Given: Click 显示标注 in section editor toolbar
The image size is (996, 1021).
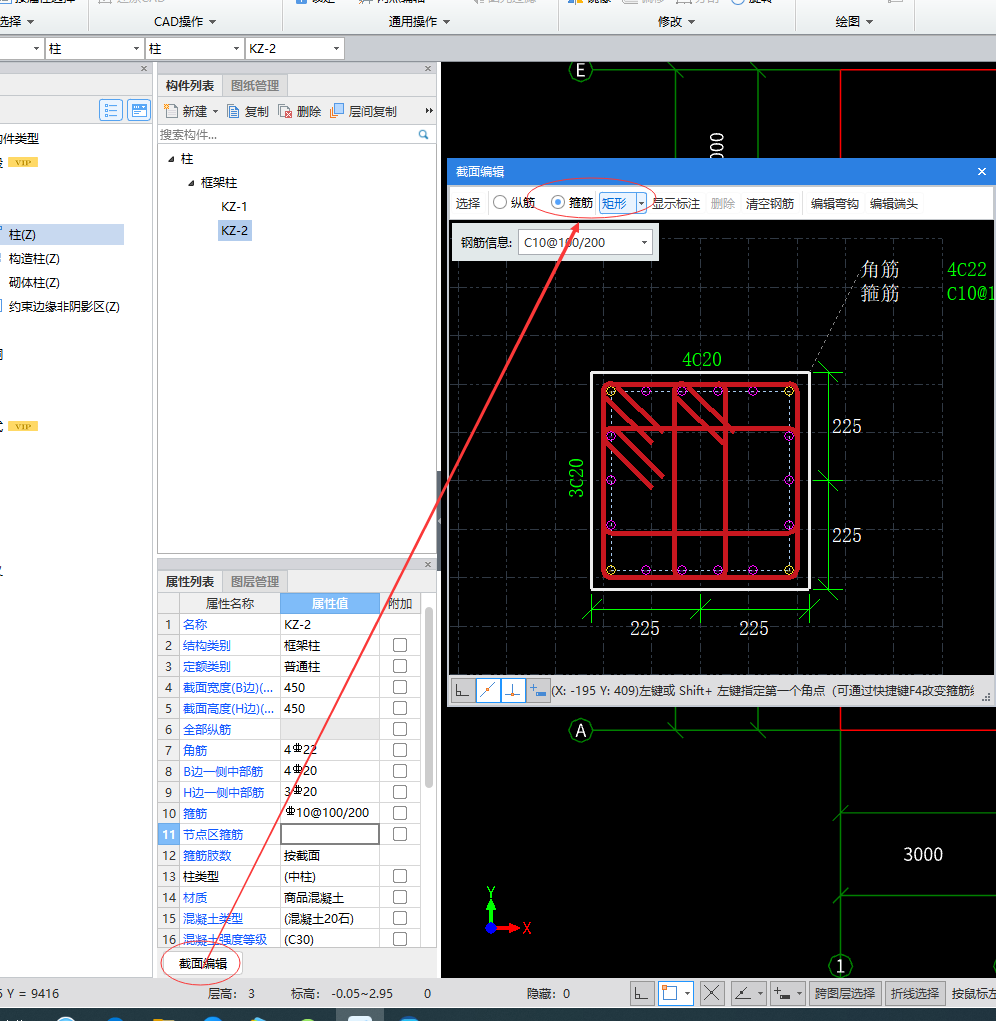Looking at the screenshot, I should point(676,203).
